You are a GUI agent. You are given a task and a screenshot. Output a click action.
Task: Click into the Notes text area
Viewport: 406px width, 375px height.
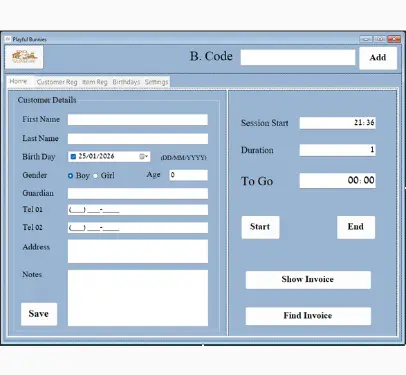(138, 298)
